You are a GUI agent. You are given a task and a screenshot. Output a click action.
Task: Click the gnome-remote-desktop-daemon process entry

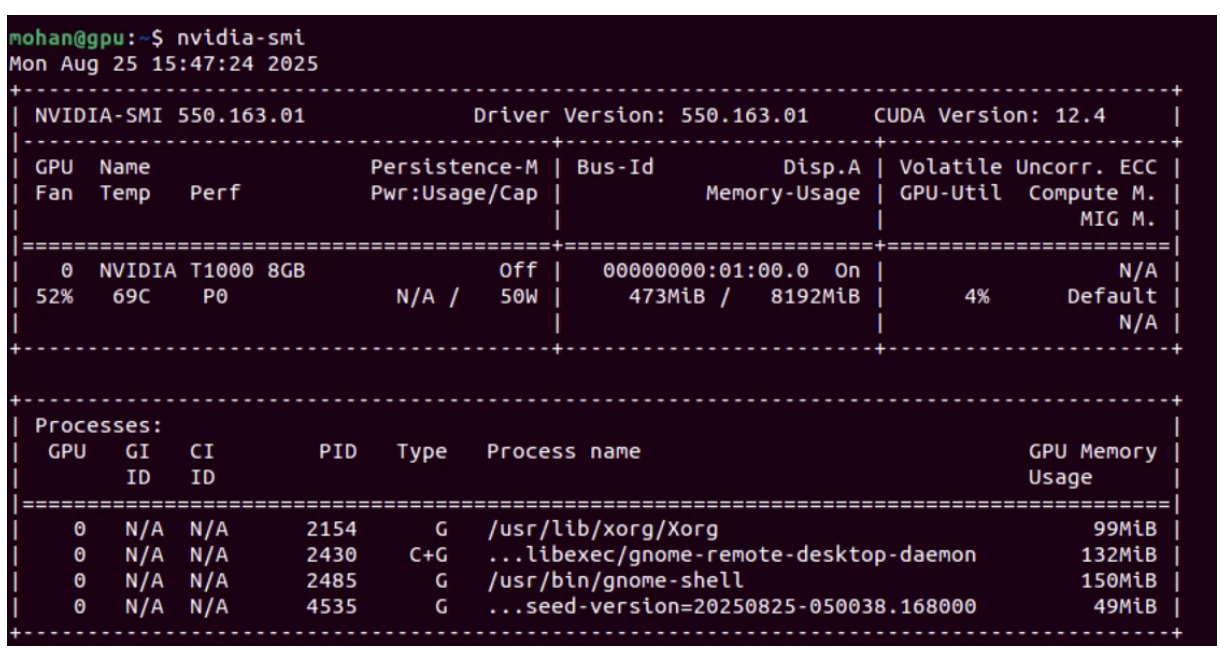(x=731, y=554)
